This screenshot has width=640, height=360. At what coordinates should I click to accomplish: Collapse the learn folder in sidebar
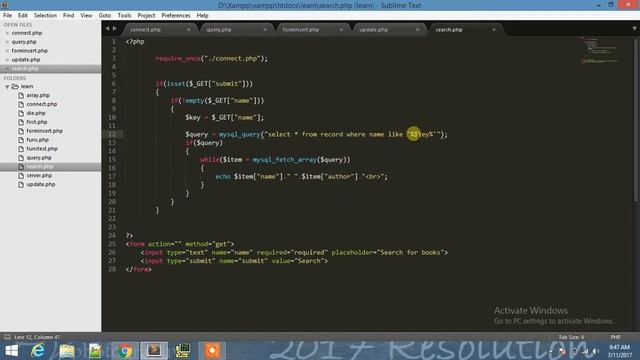tap(7, 87)
